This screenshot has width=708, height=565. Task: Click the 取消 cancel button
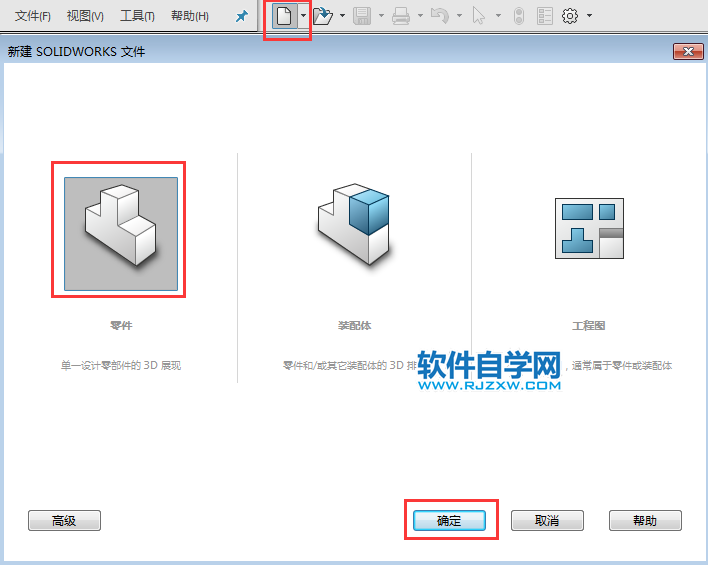[547, 521]
